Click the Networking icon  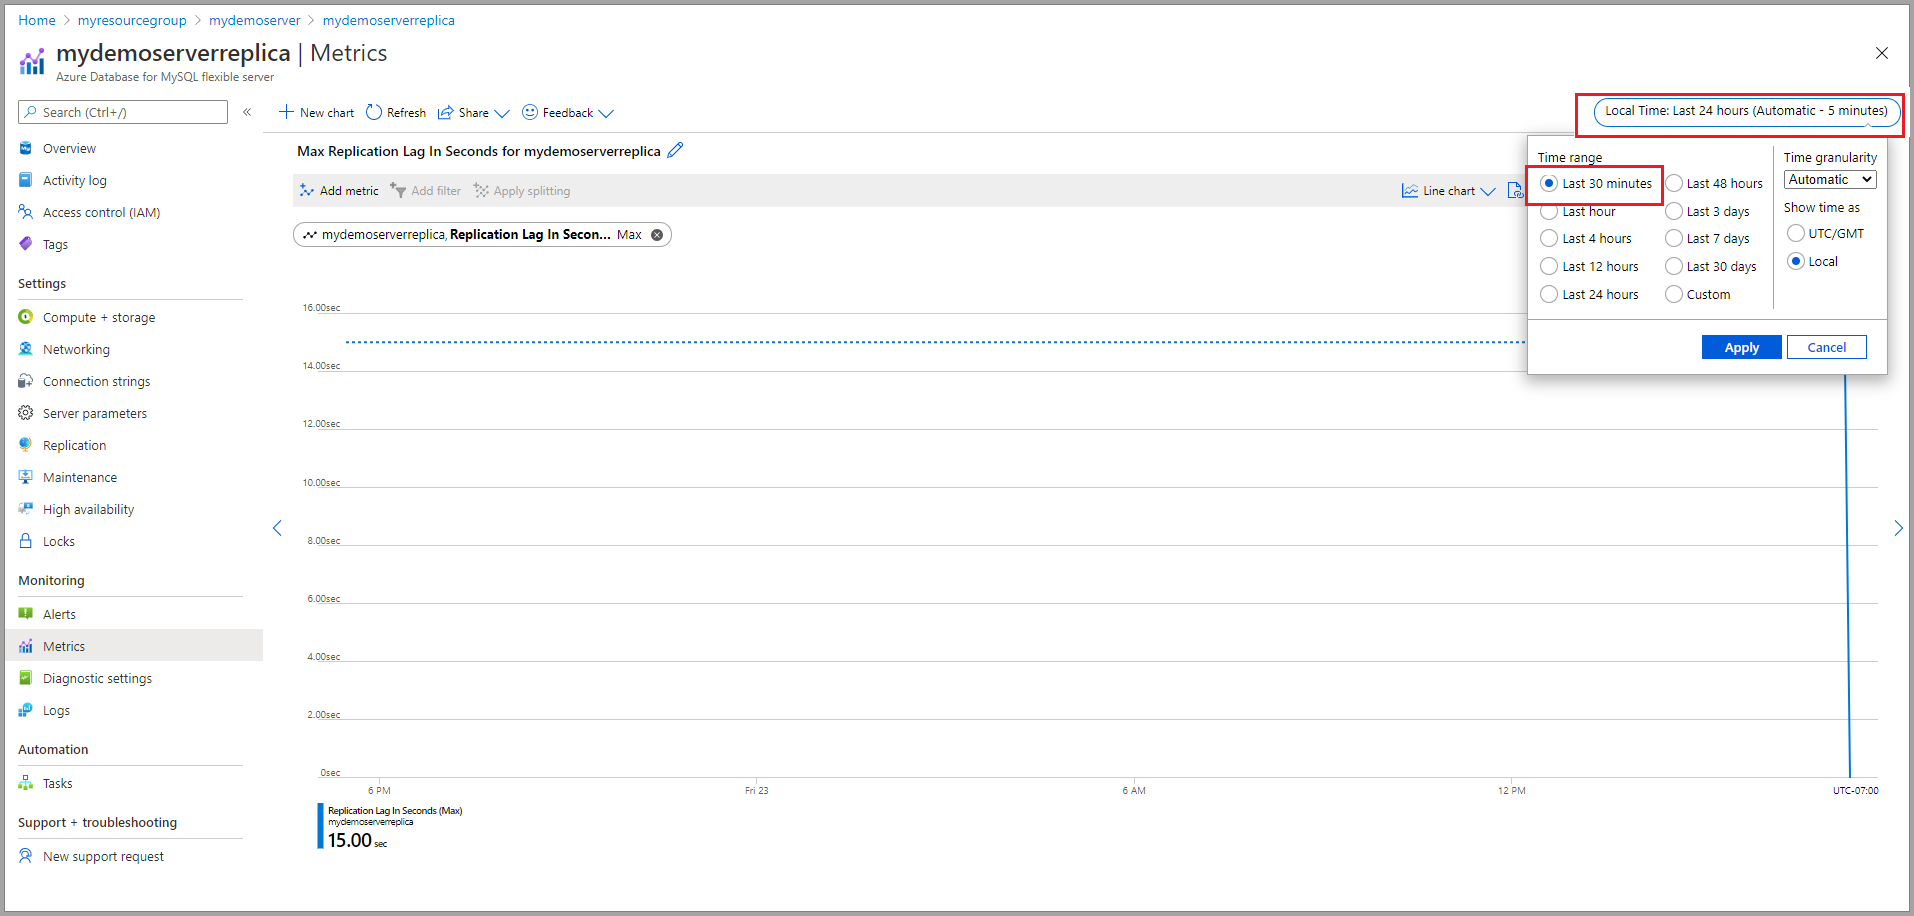pyautogui.click(x=26, y=349)
